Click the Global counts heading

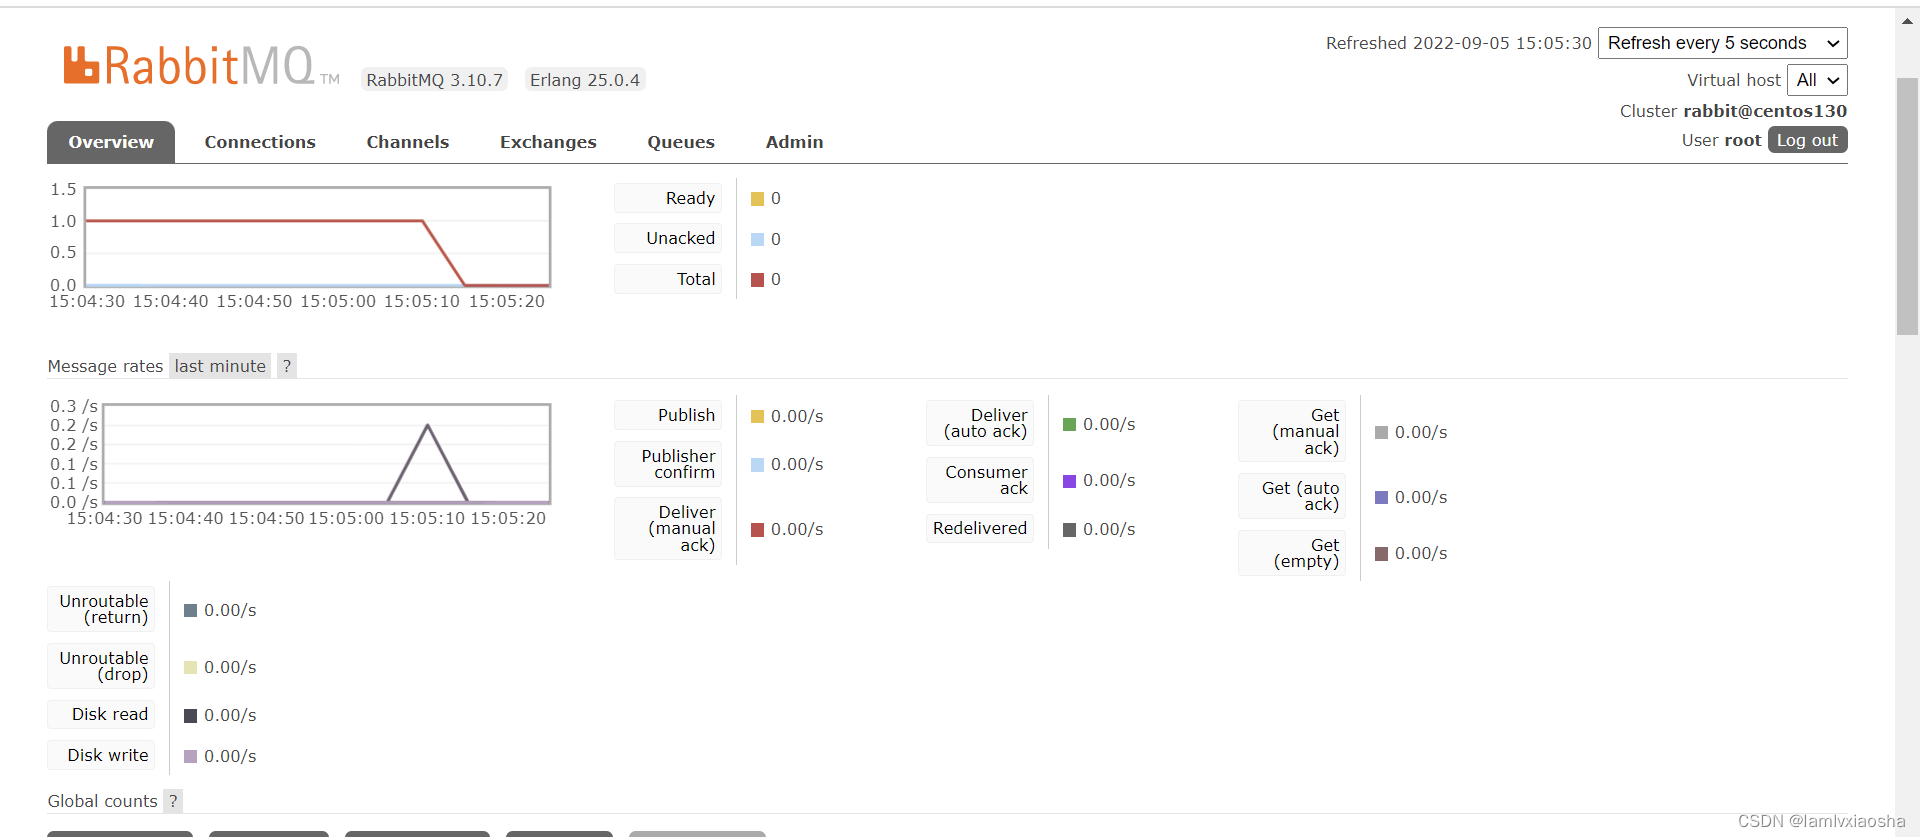[x=102, y=801]
